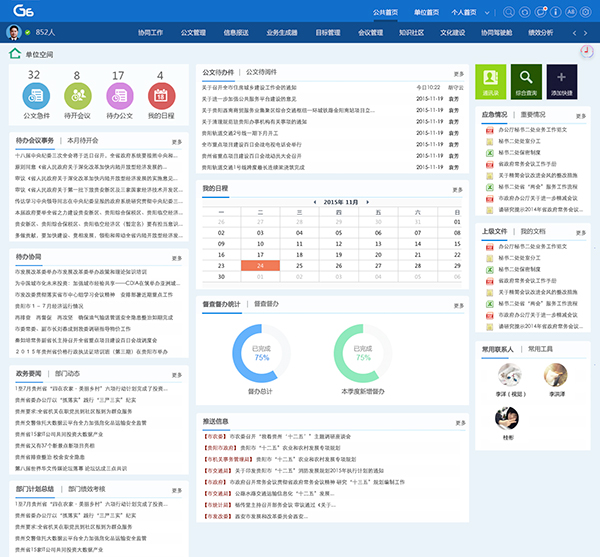Viewport: 600px width, 557px height.
Task: Open the settings gear in top bar
Action: (x=585, y=12)
